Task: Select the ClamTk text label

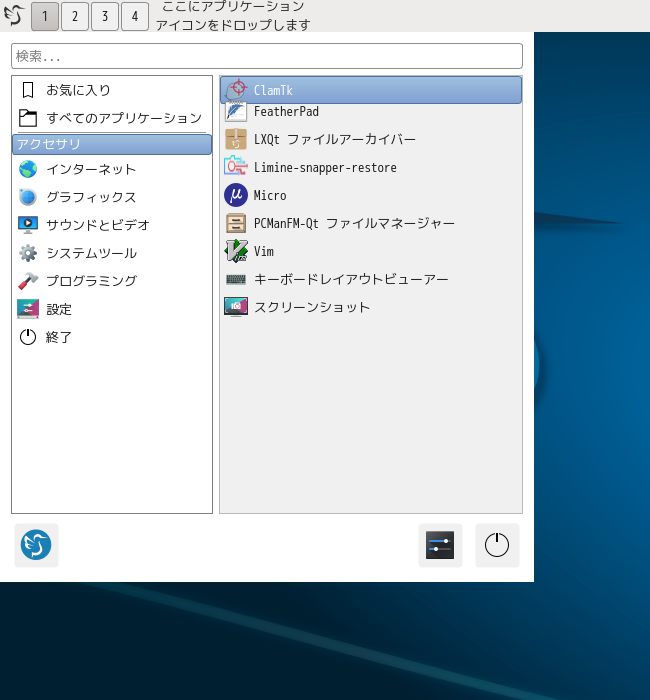Action: click(x=273, y=90)
